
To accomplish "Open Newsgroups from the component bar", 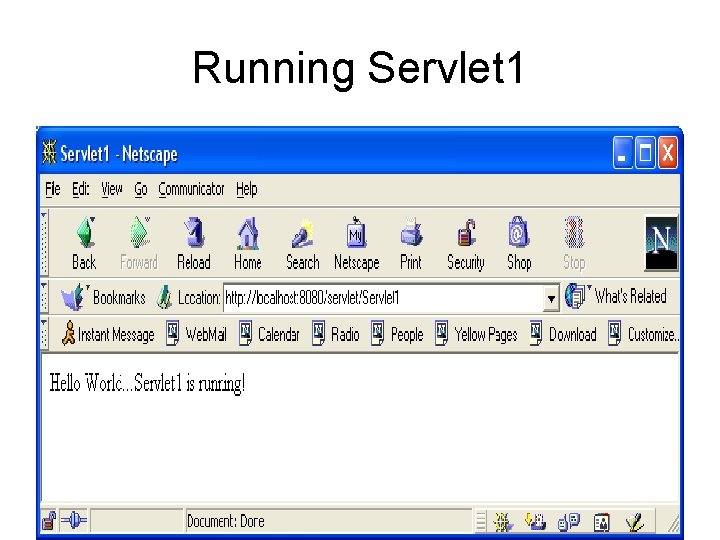I will 568,522.
